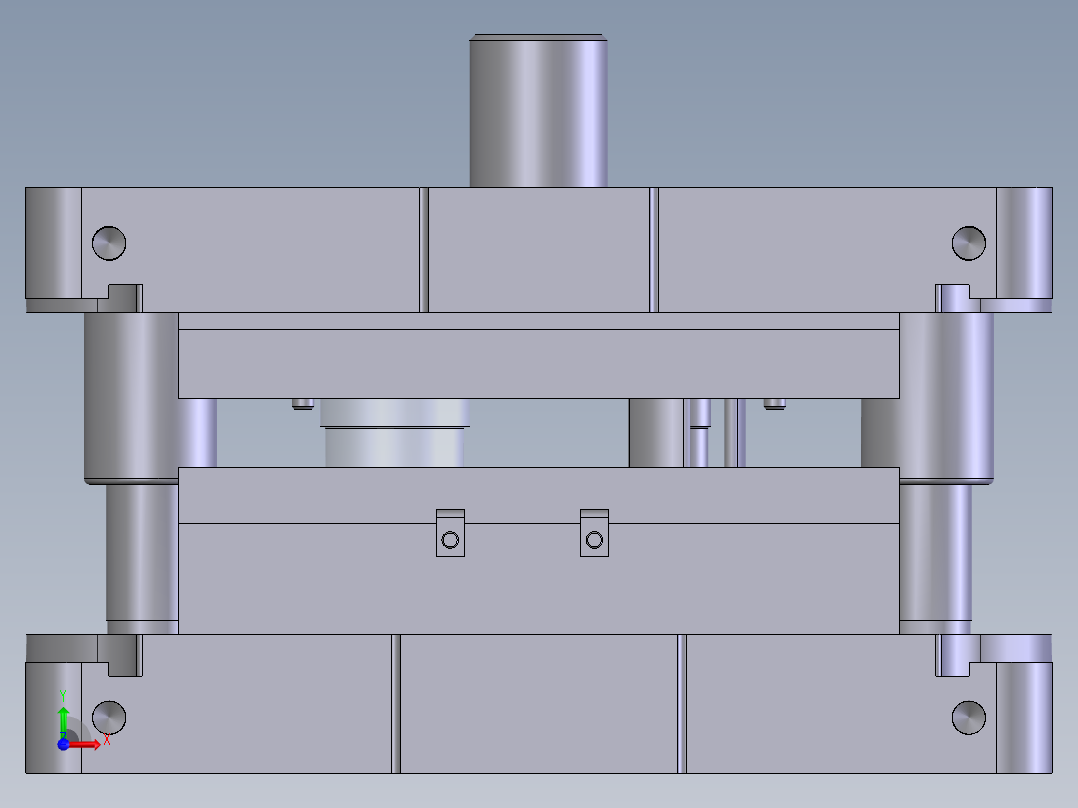The width and height of the screenshot is (1078, 808).
Task: Click the small bolt head on the right side
Action: click(x=774, y=404)
